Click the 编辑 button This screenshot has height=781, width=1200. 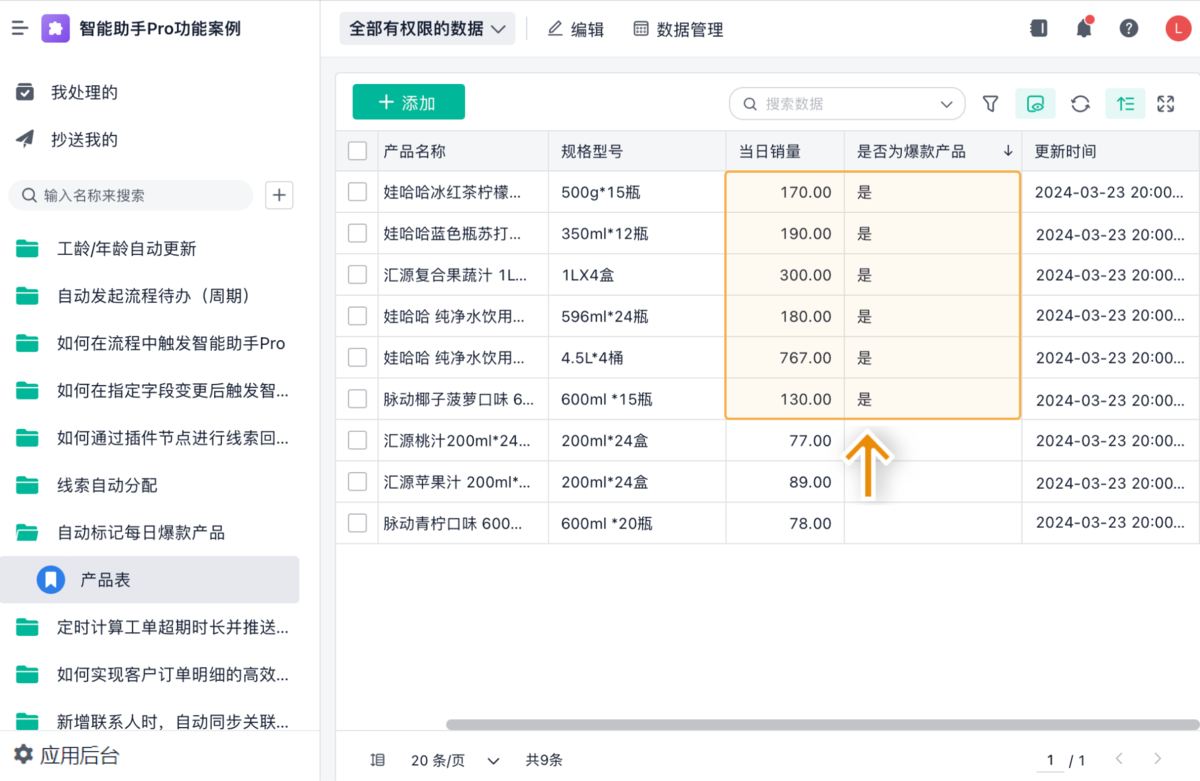576,30
